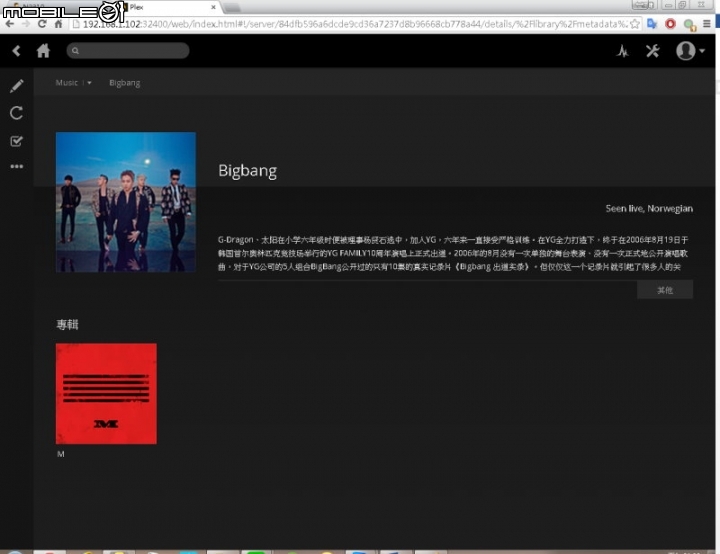This screenshot has width=720, height=554.
Task: Go to browser home page
Action: point(58,24)
